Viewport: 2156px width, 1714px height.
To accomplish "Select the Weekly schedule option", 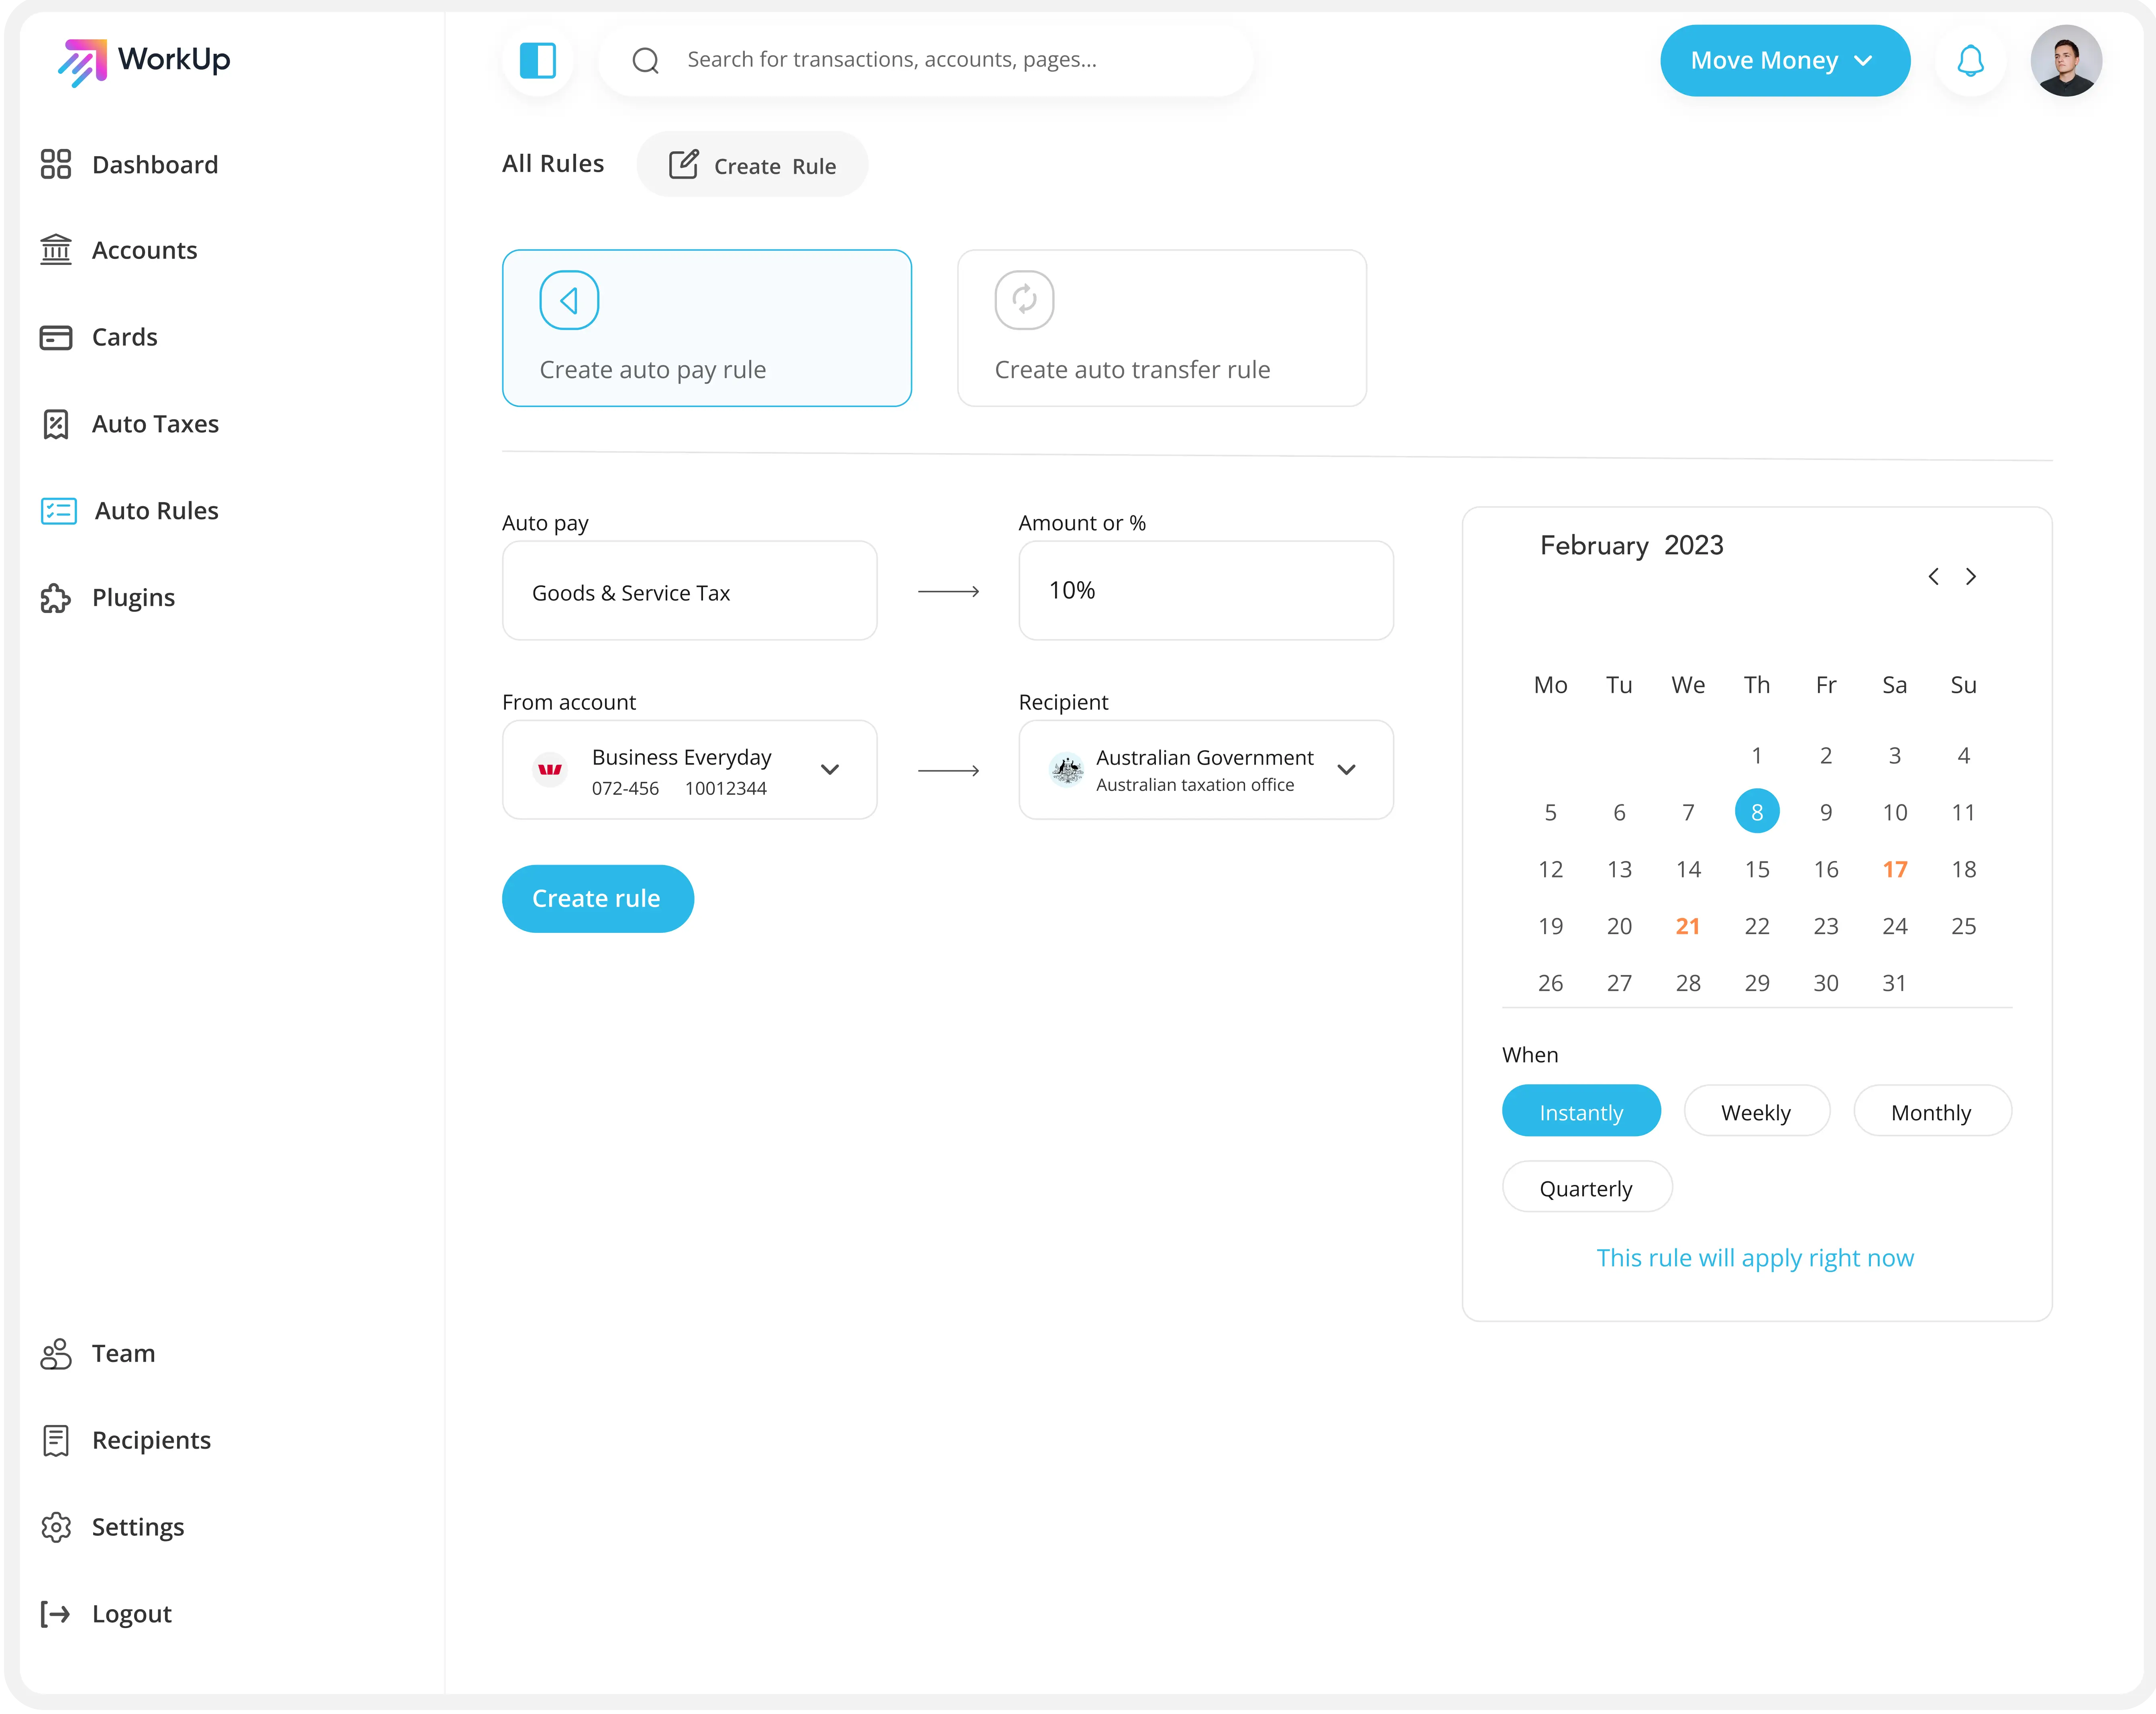I will pyautogui.click(x=1756, y=1111).
